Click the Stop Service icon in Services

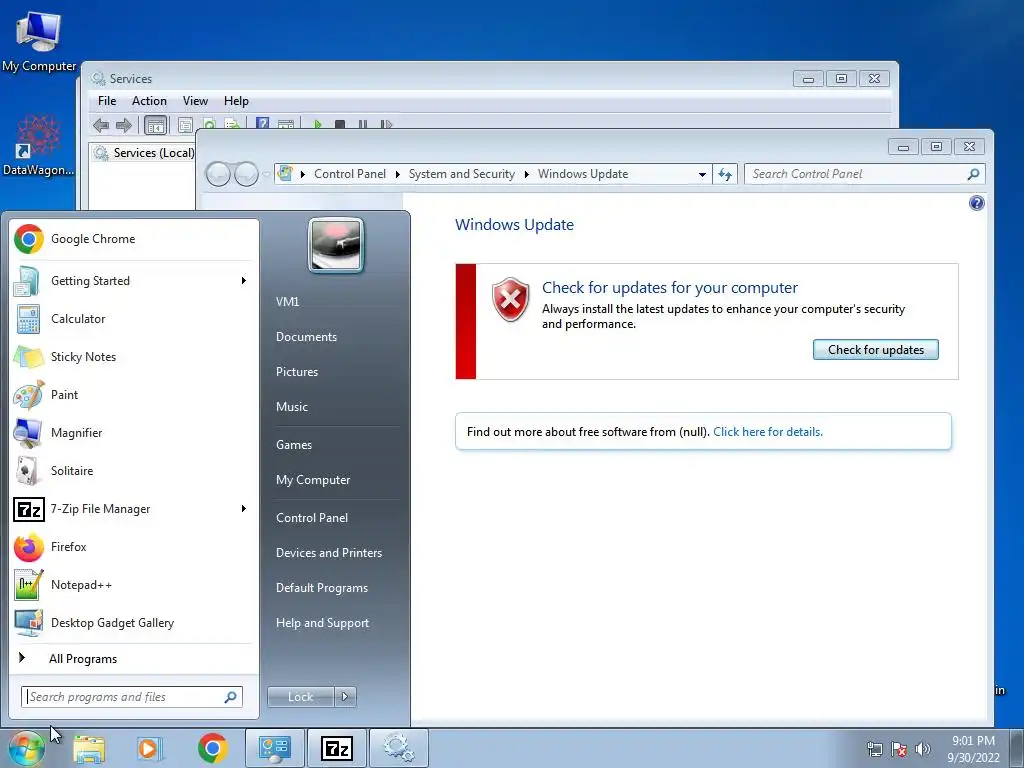[x=340, y=124]
